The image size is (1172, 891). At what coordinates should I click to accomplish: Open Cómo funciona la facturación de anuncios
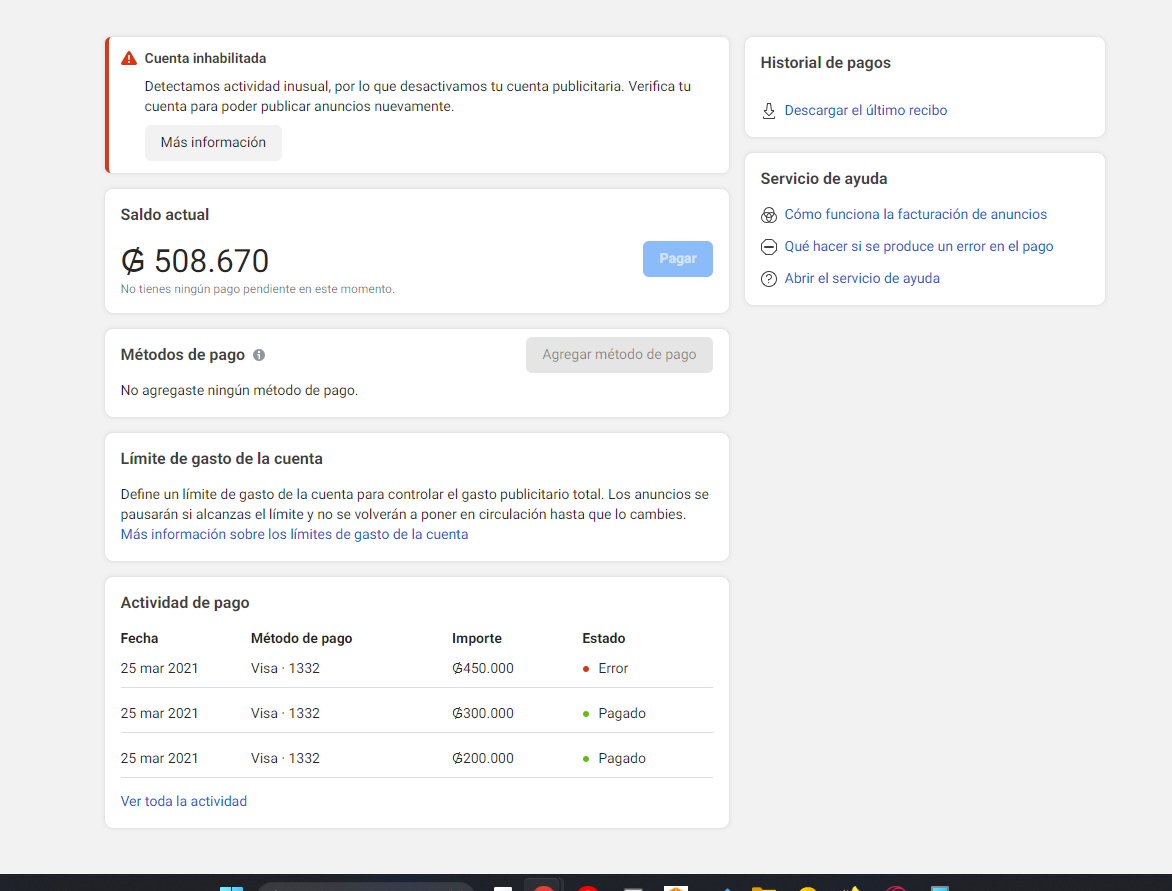tap(915, 215)
